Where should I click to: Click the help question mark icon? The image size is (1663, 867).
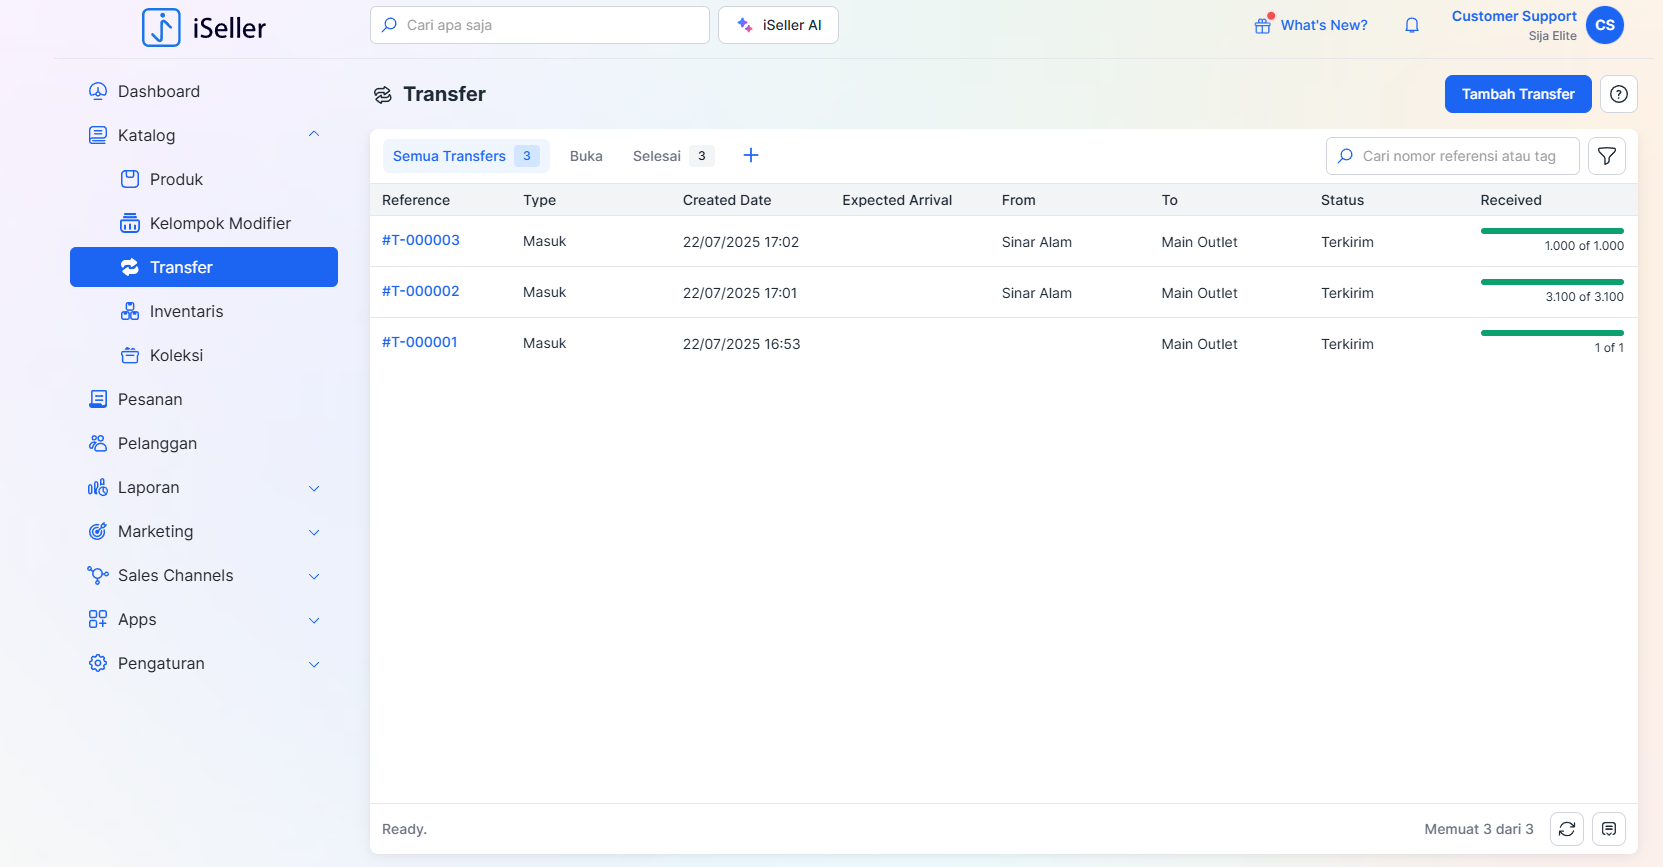[x=1618, y=94]
